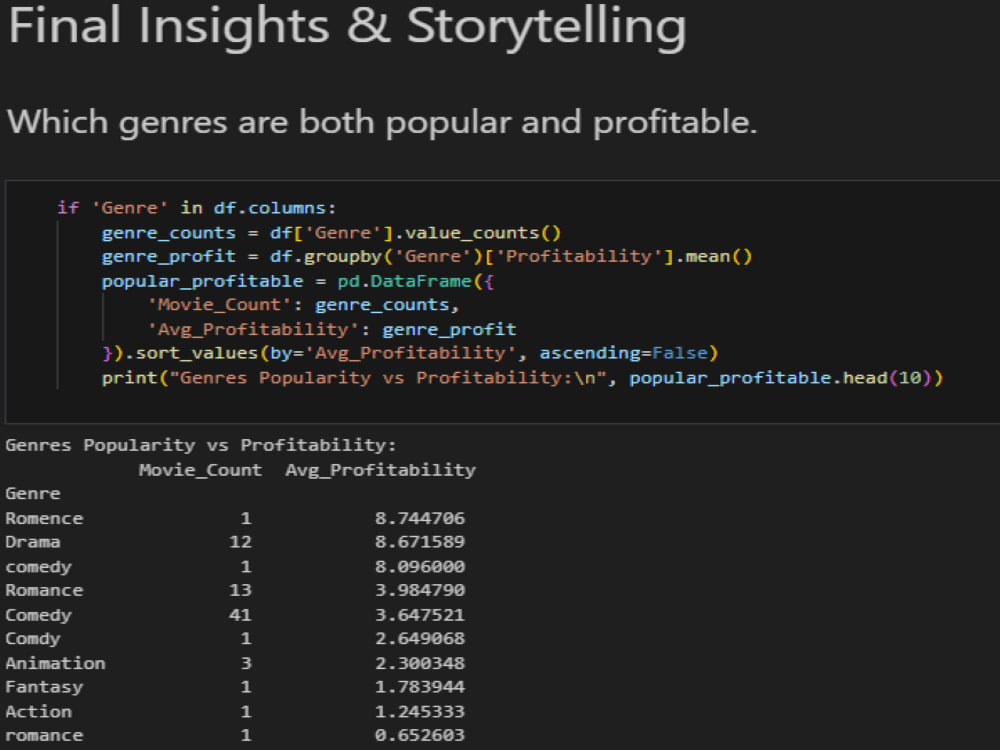Click the 'Animation' genre row label
The height and width of the screenshot is (750, 1000).
[55, 663]
